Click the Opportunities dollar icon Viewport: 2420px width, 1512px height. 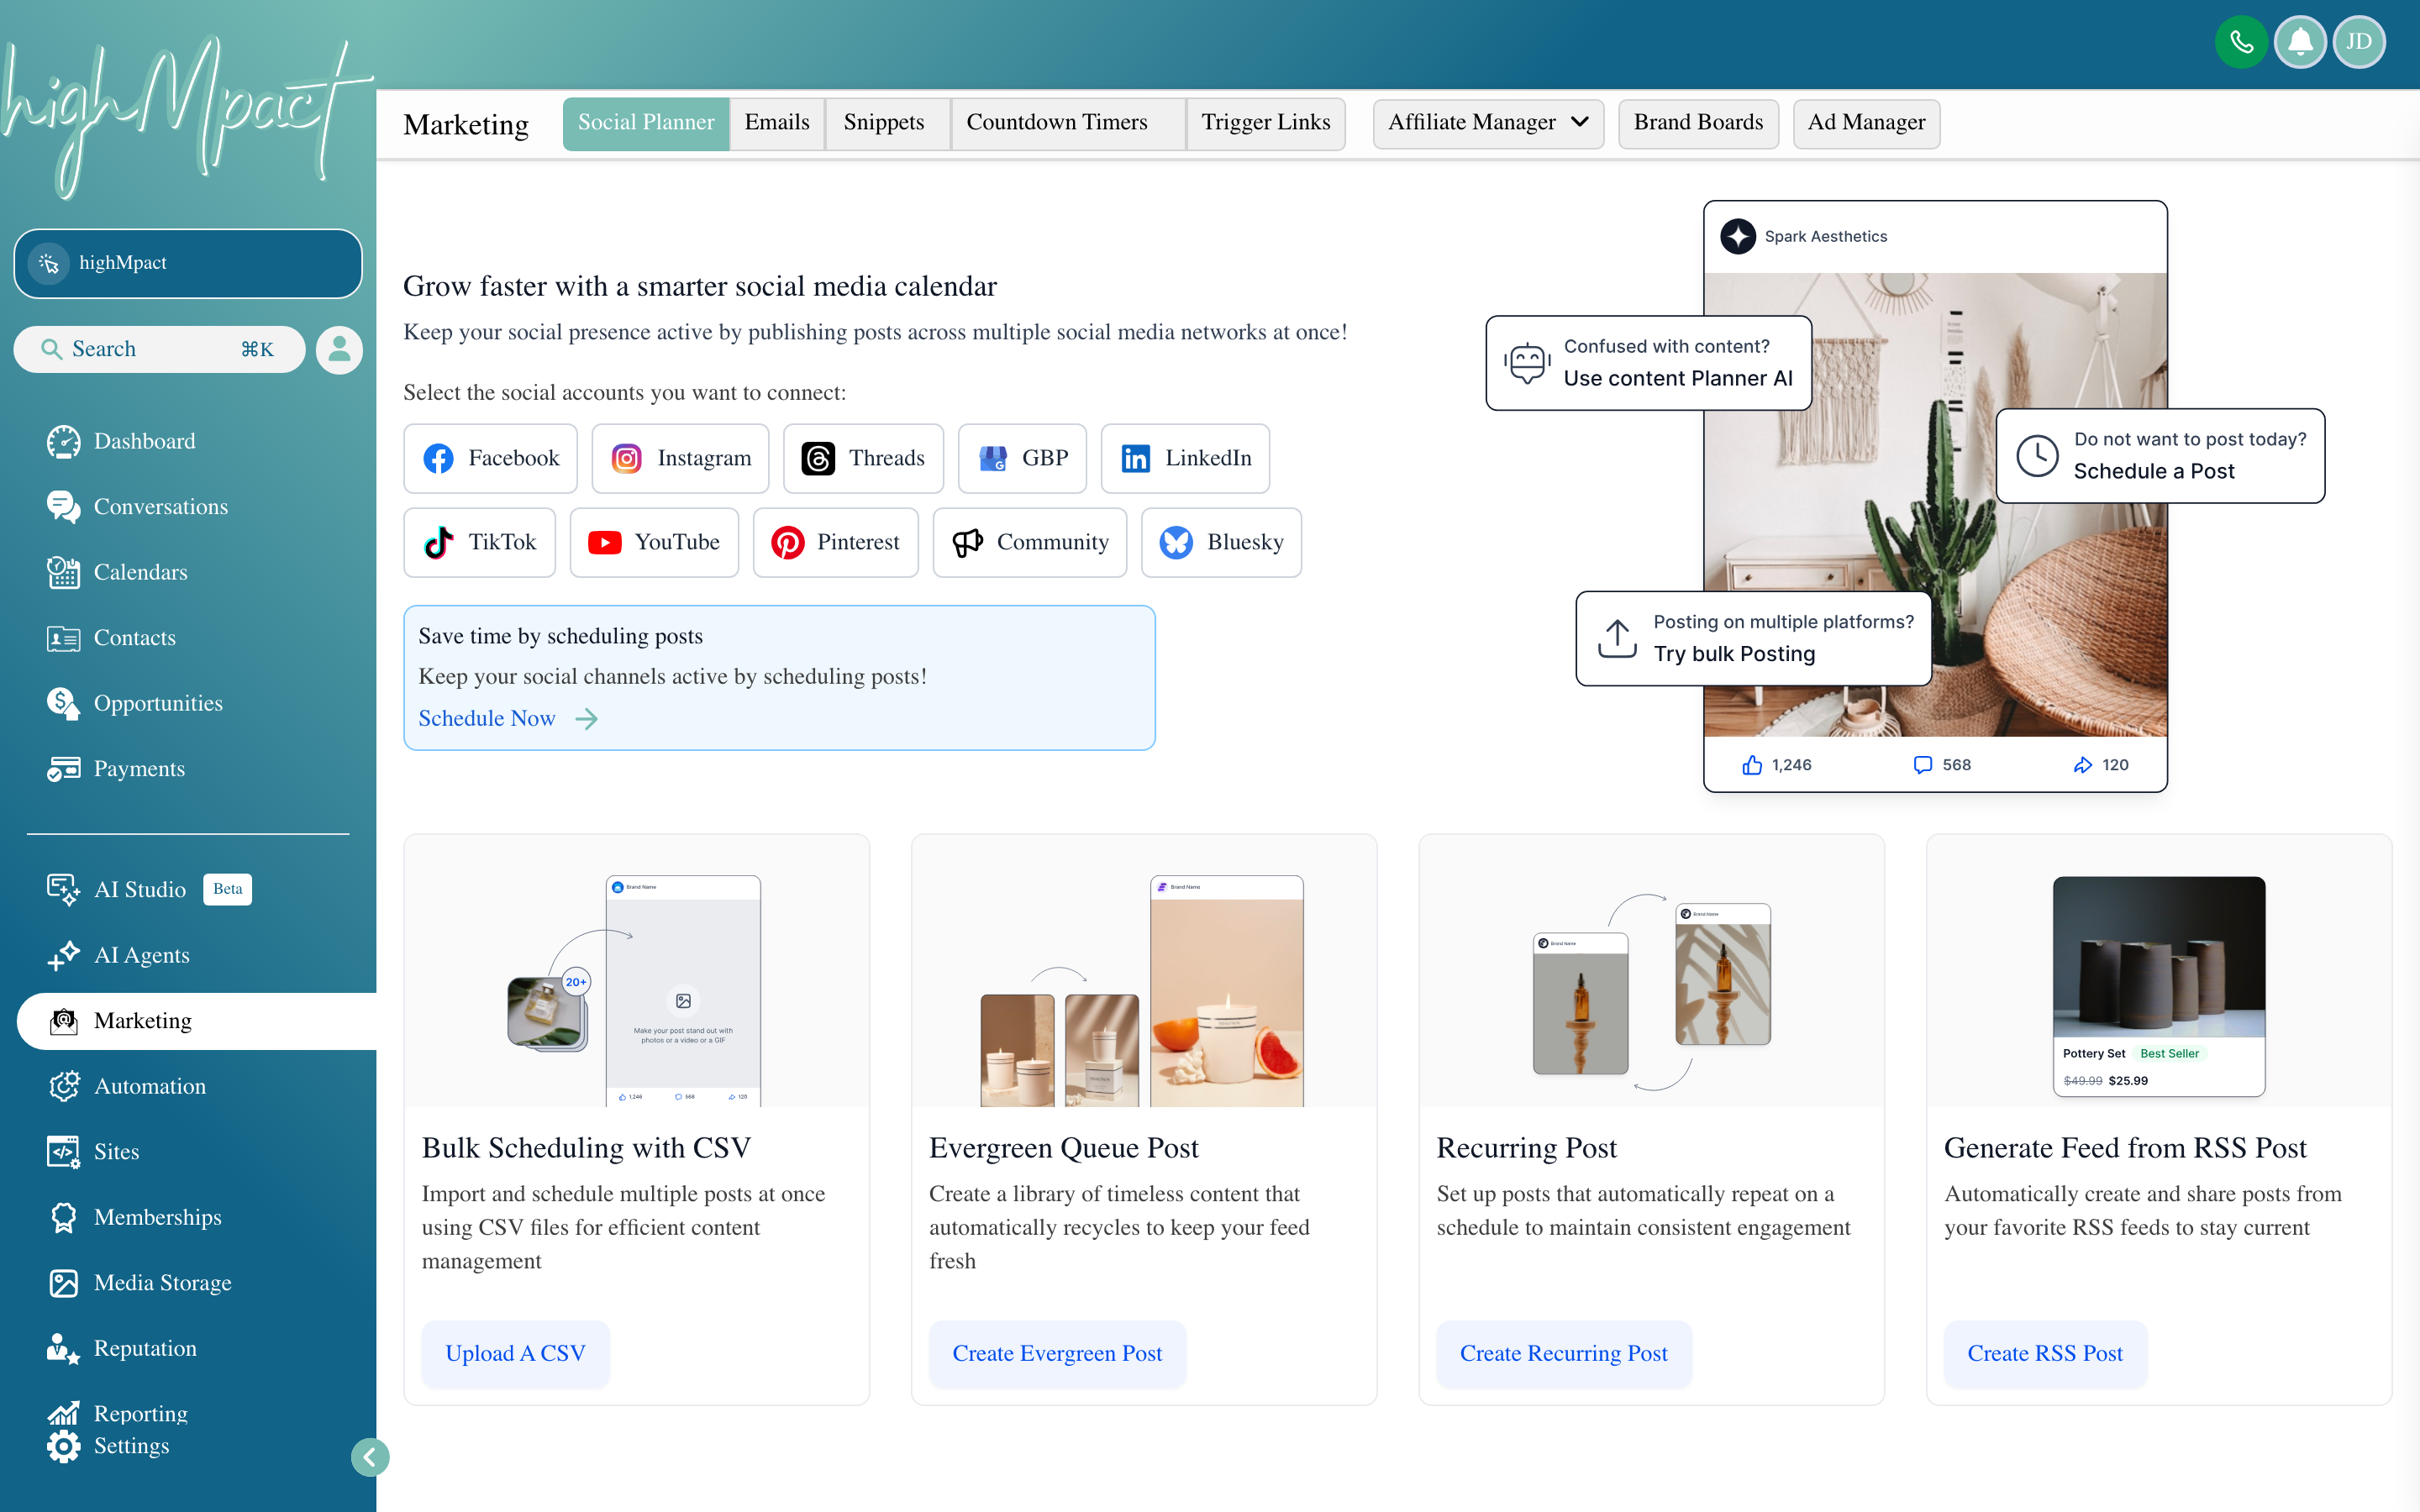(63, 703)
